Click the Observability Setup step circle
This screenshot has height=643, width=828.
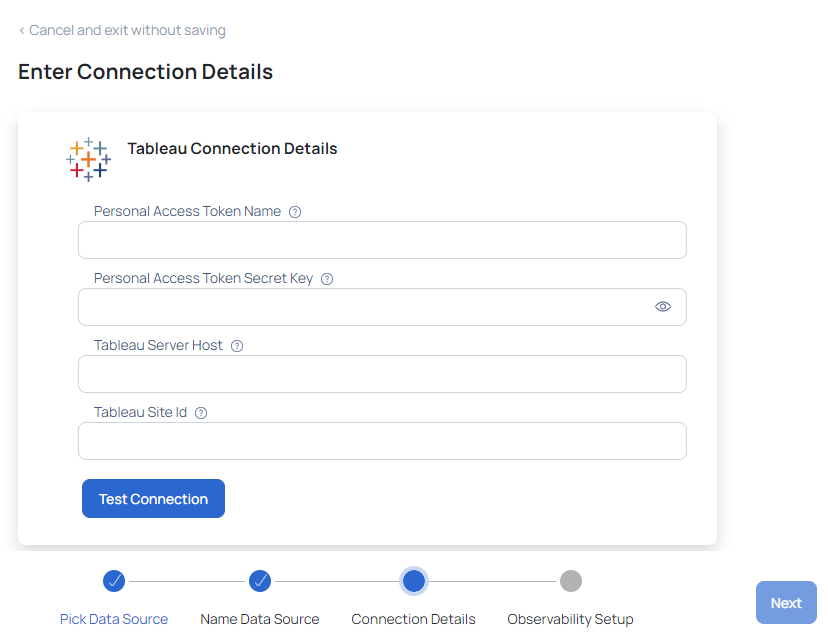click(x=571, y=581)
